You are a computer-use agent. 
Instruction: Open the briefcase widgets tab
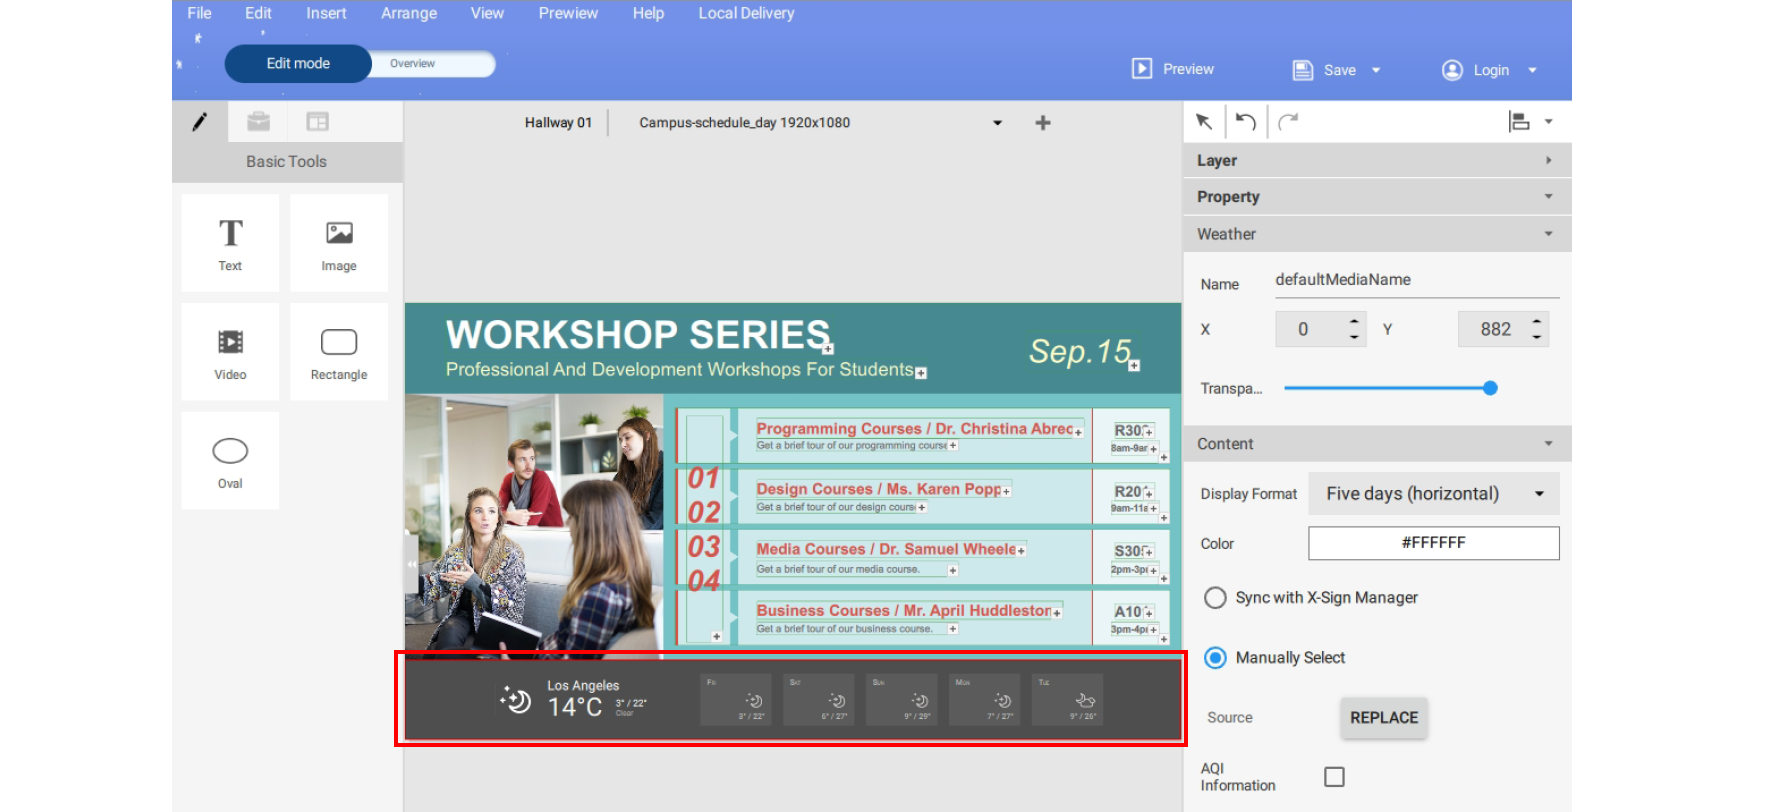click(x=258, y=122)
